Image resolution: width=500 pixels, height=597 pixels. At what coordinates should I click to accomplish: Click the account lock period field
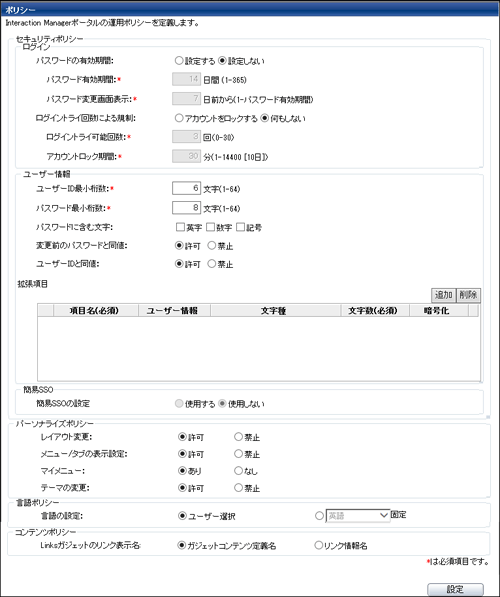click(186, 156)
